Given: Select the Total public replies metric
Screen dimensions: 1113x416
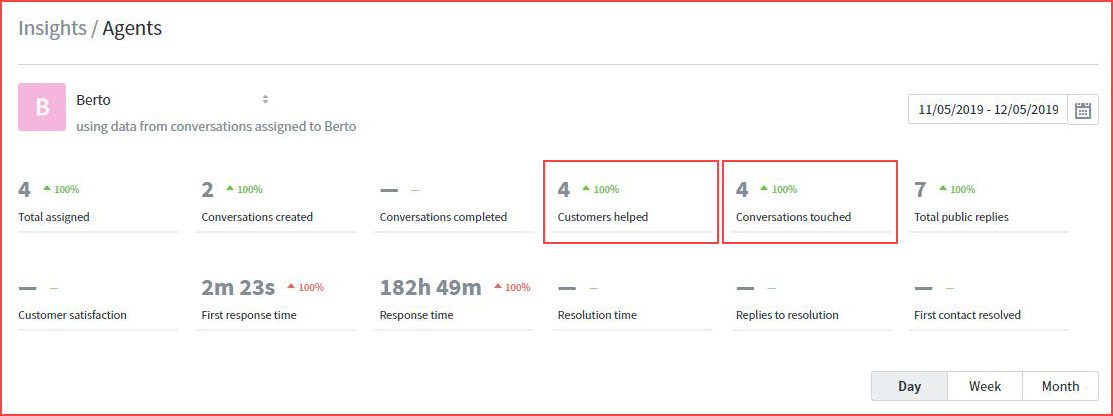Looking at the screenshot, I should (x=987, y=203).
